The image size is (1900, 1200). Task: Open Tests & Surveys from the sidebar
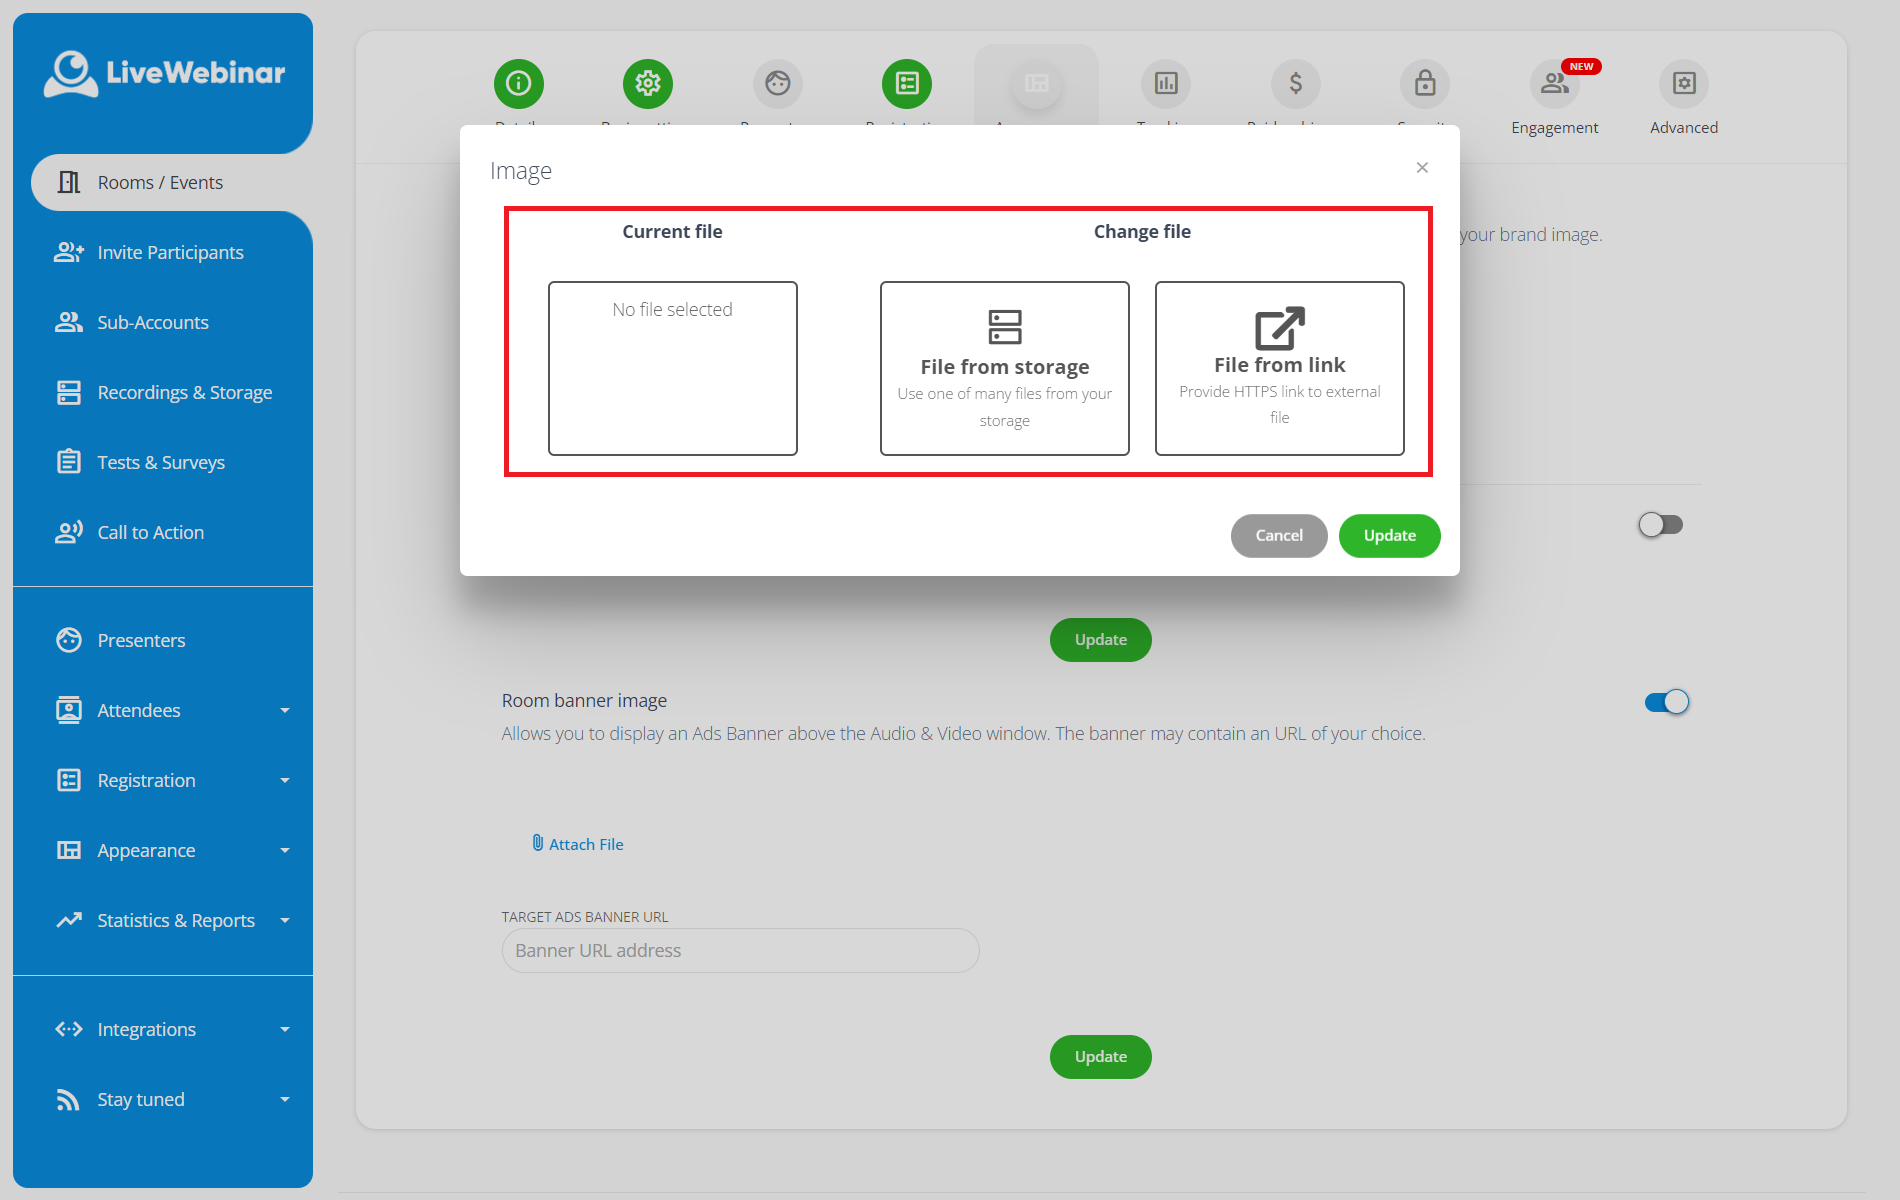coord(161,462)
